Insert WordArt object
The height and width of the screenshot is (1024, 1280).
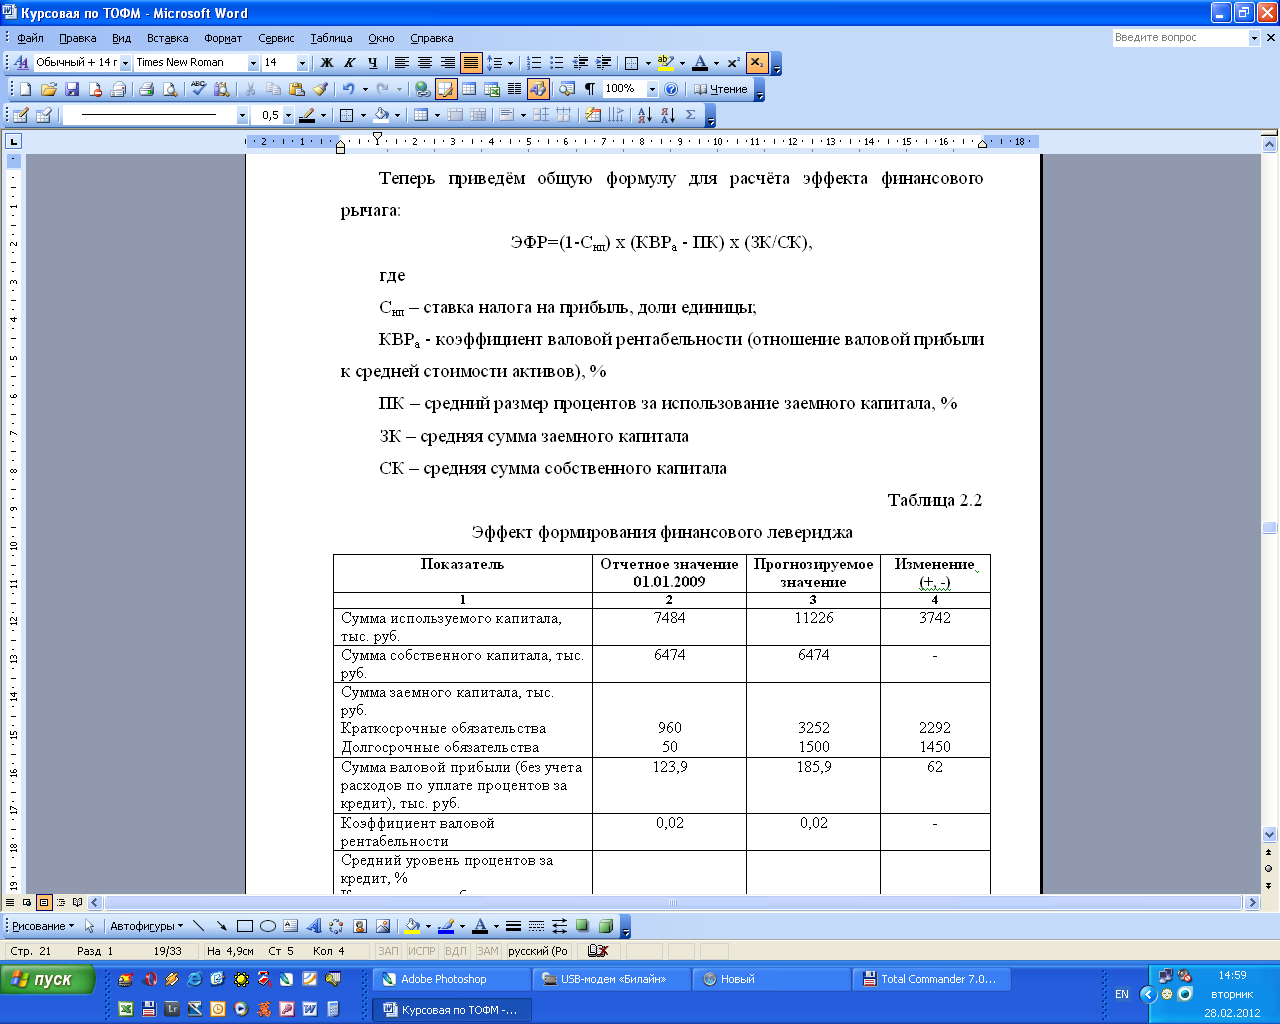(x=313, y=926)
